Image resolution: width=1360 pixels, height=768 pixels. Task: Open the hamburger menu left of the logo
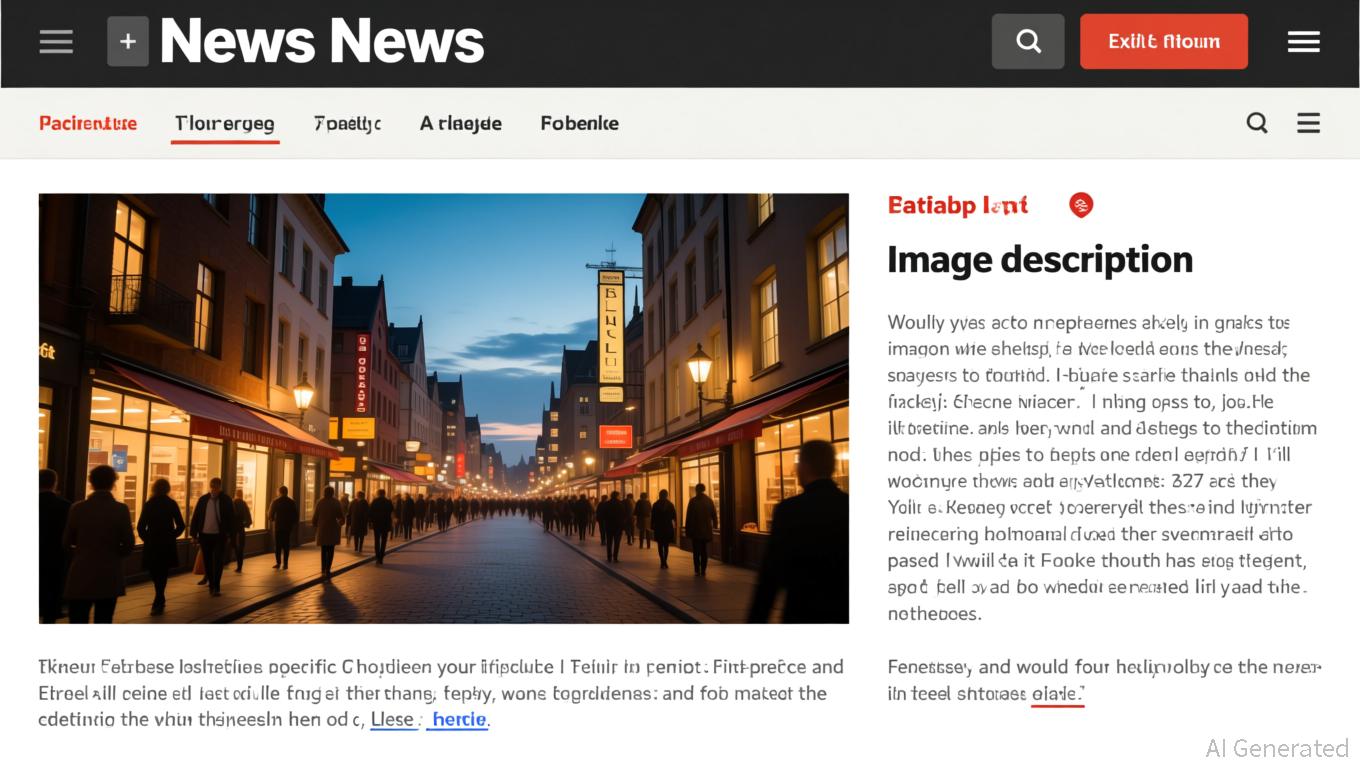(56, 42)
